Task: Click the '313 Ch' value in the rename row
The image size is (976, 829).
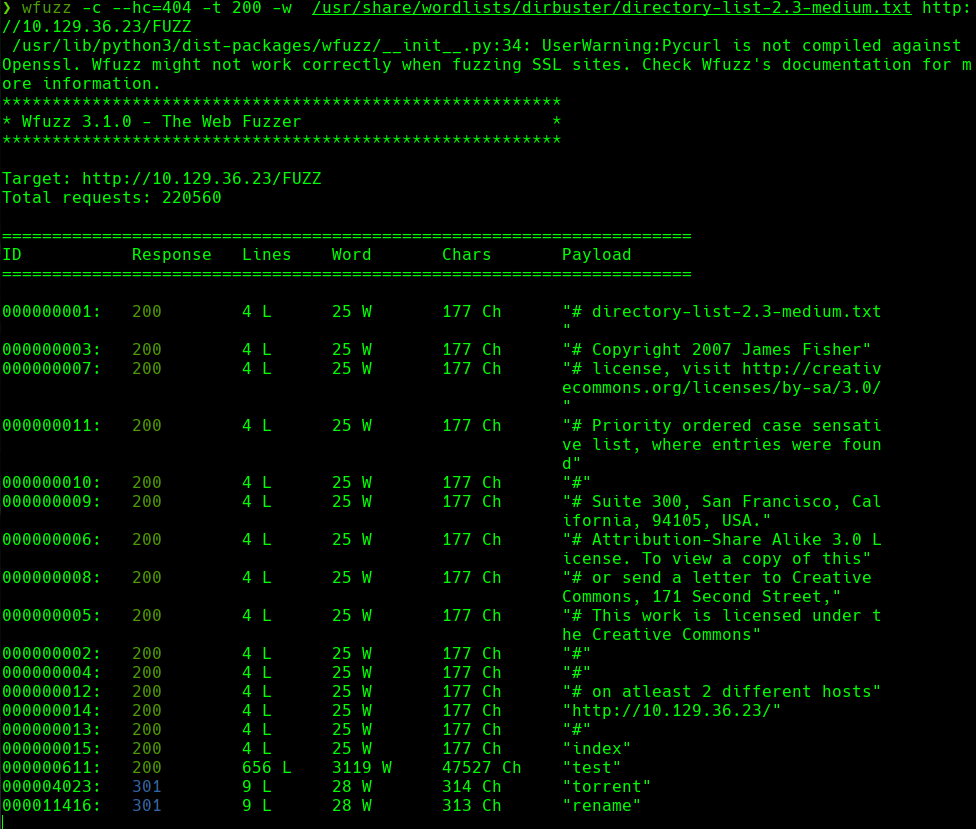Action: click(472, 805)
